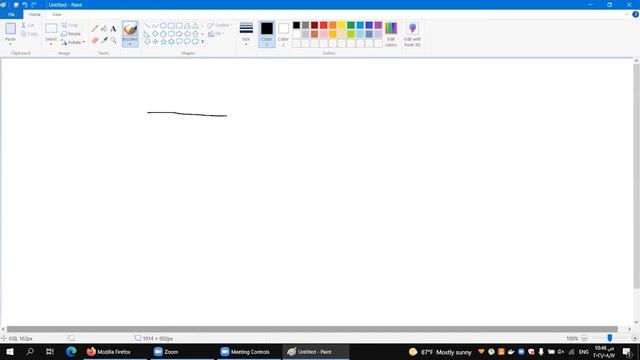Activate Color 2 background box

[283, 34]
